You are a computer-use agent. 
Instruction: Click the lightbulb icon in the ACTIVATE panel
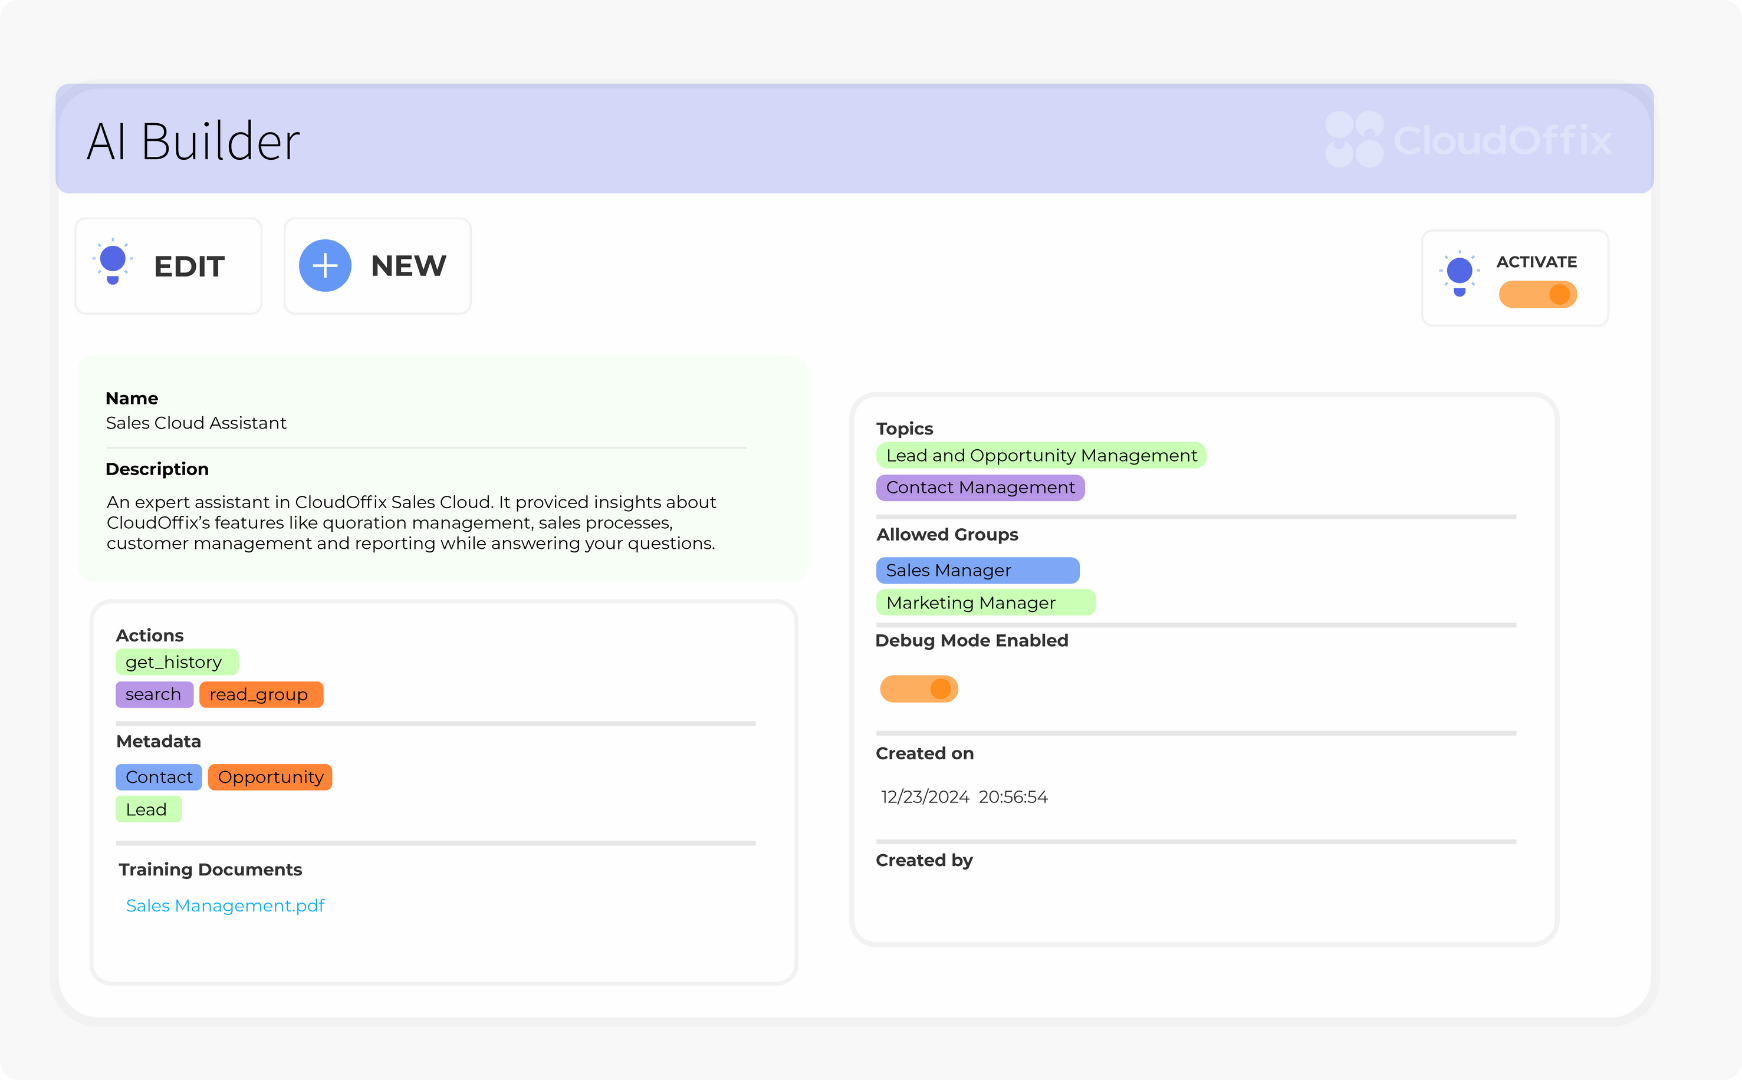[1460, 270]
